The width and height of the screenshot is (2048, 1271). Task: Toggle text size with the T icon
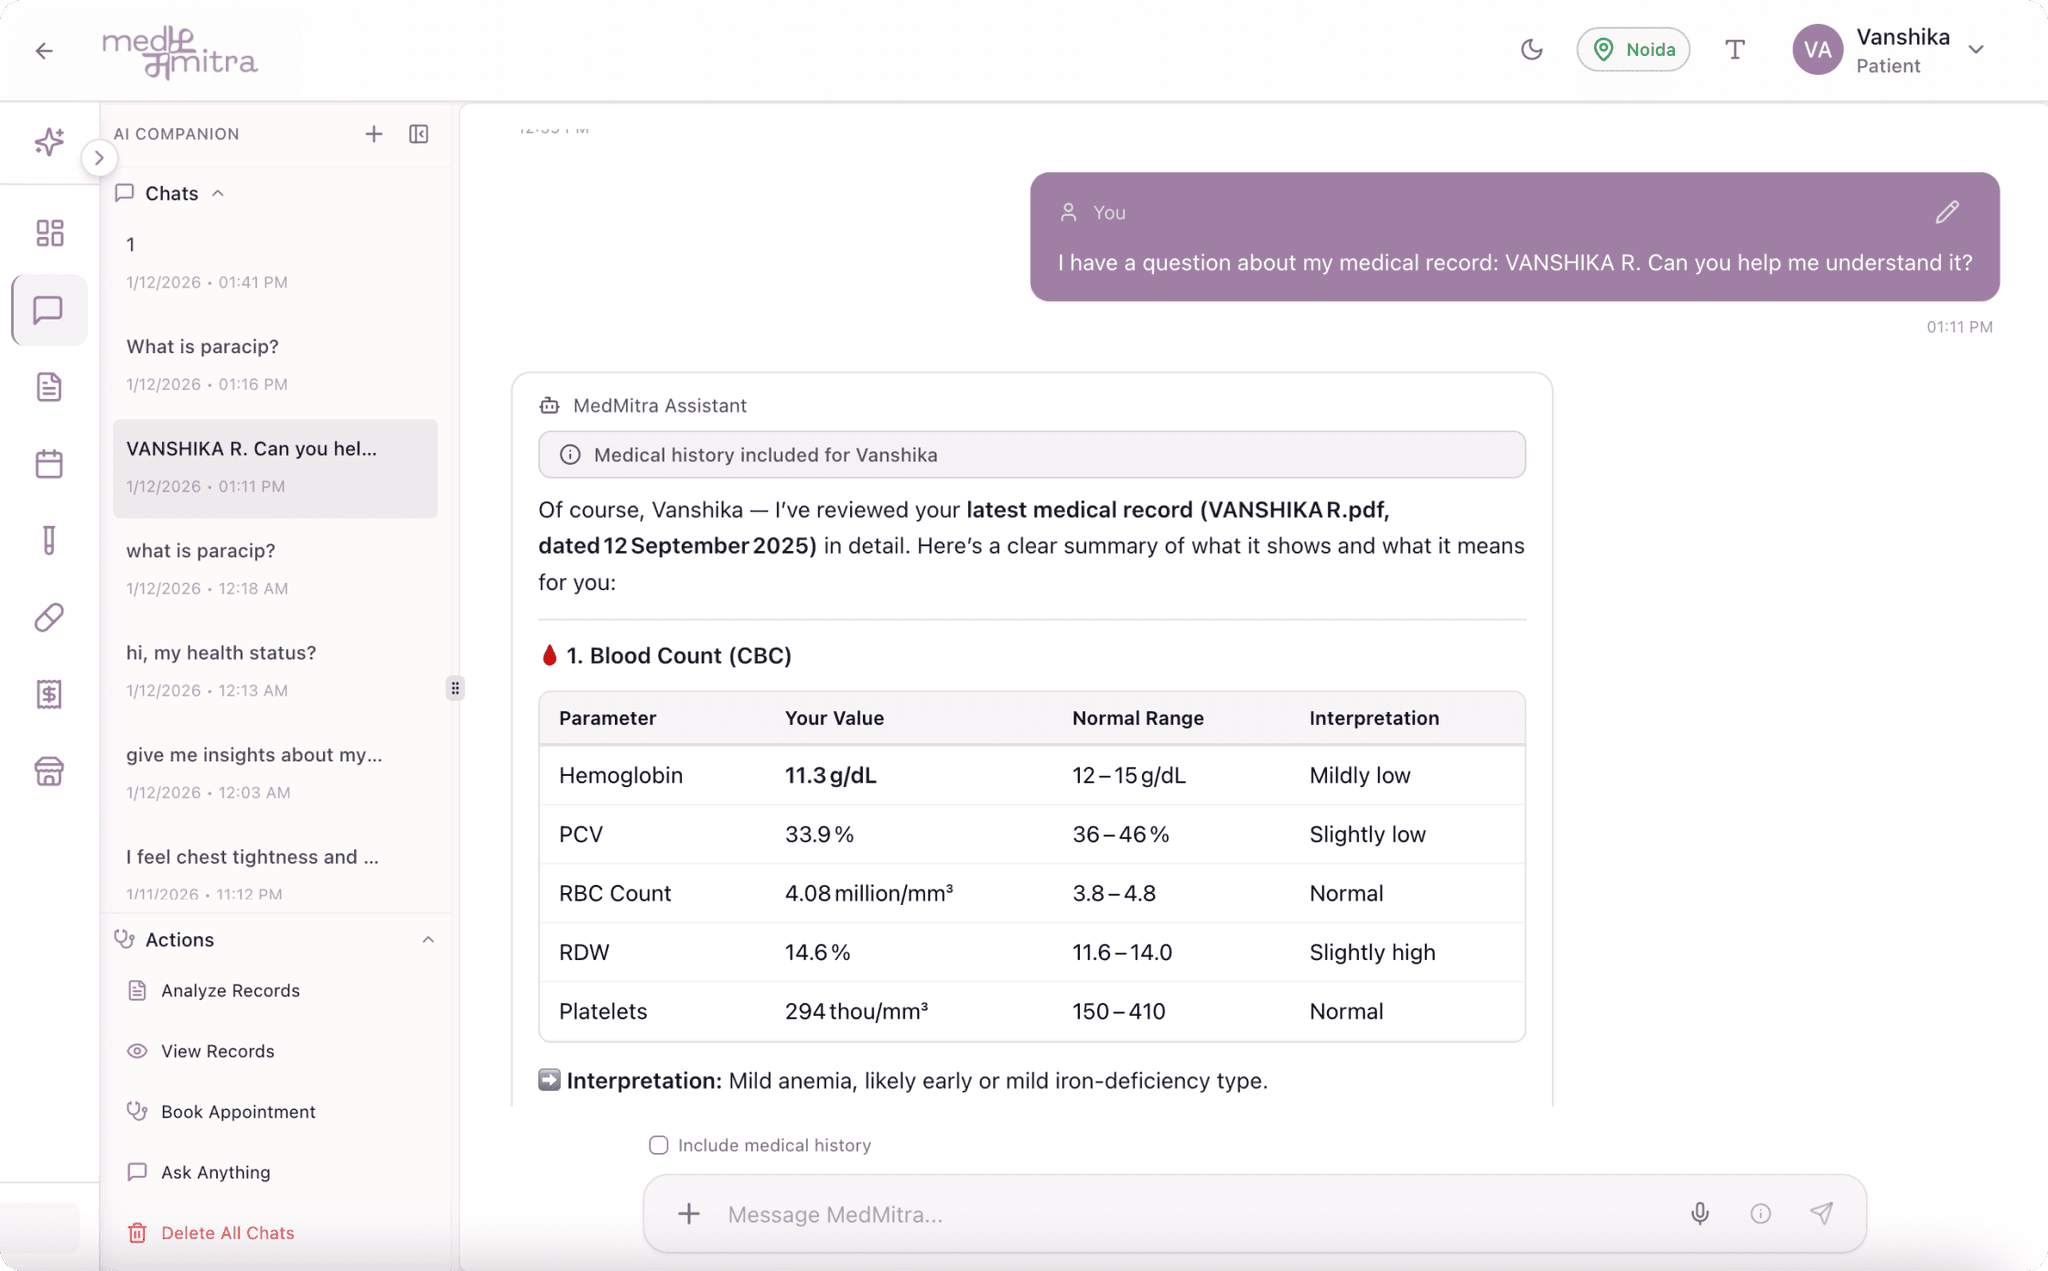point(1734,49)
